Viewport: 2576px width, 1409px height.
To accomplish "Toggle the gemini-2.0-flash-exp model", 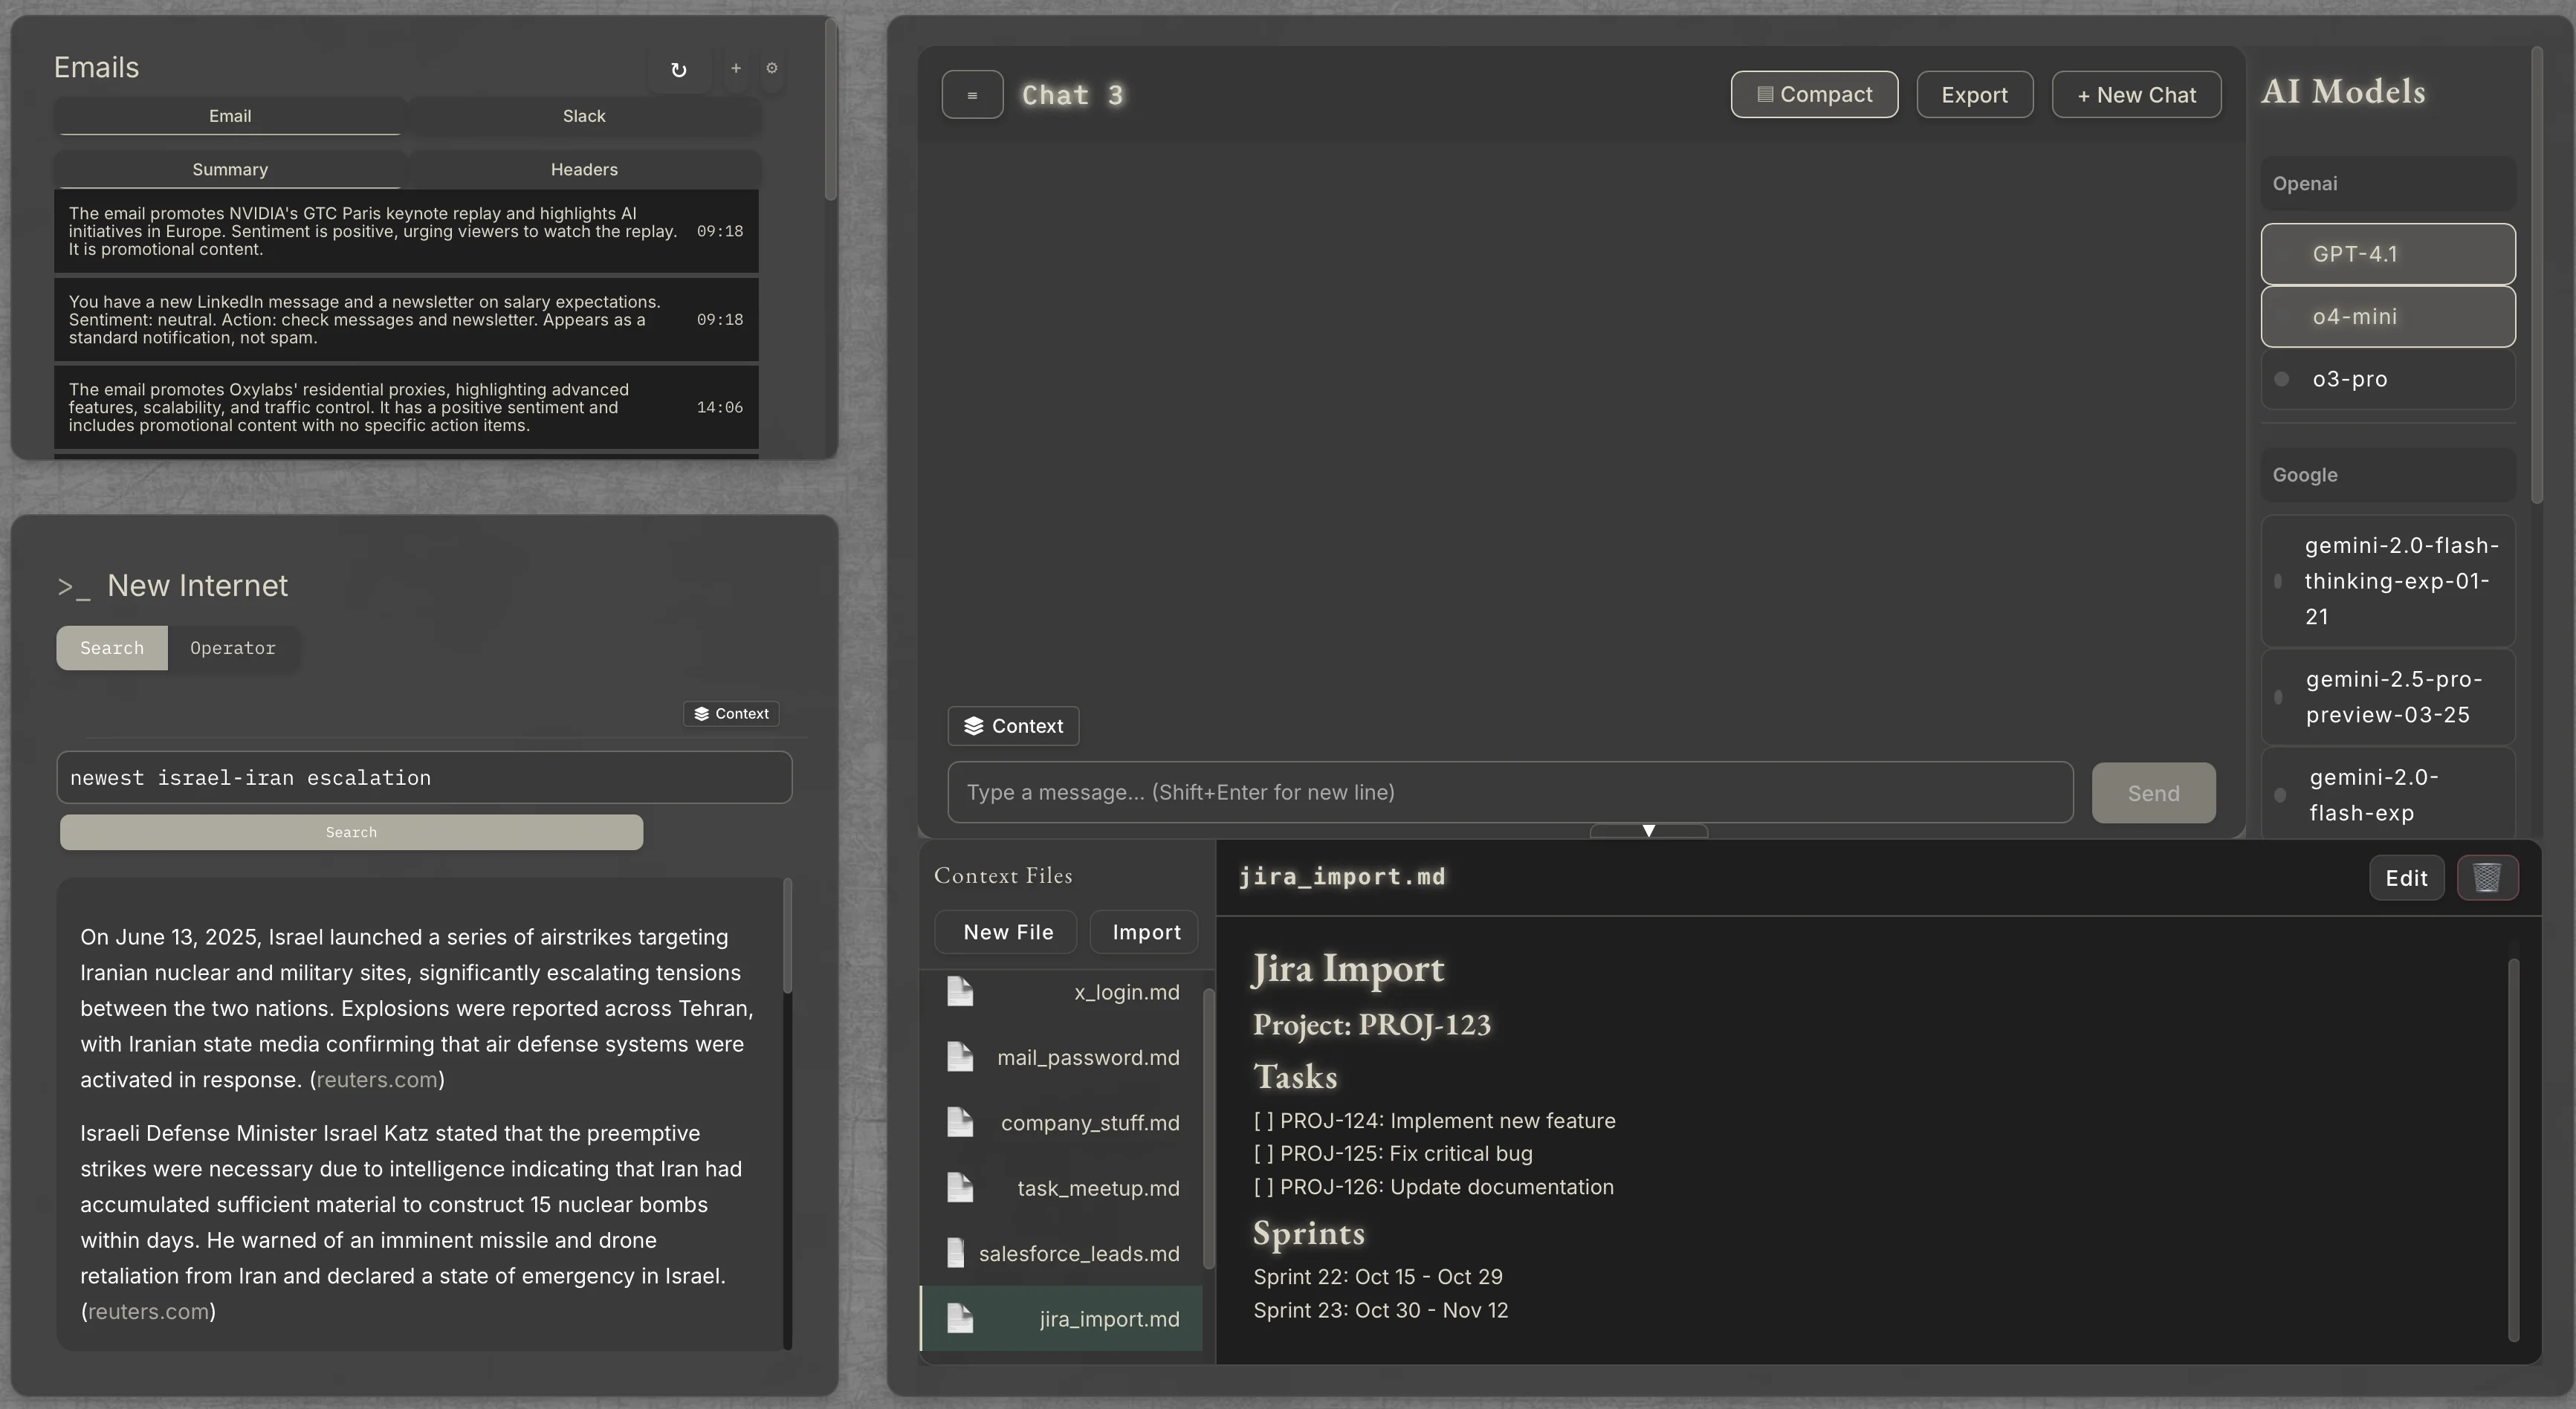I will point(2387,795).
